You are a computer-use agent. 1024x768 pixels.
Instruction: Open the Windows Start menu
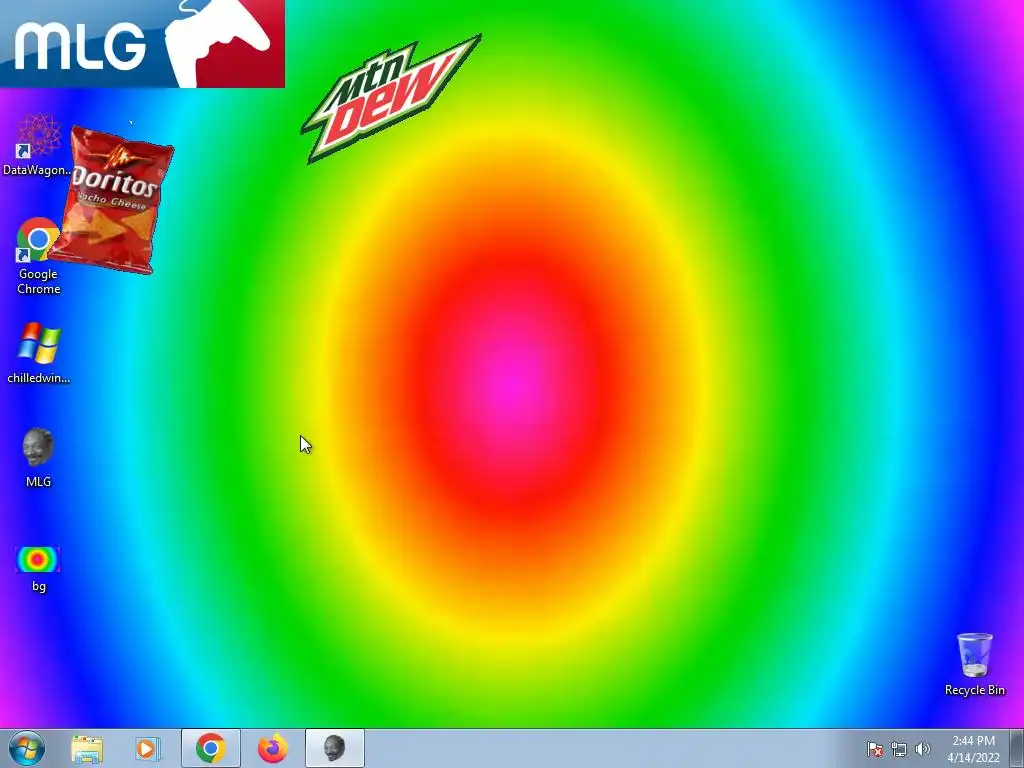click(27, 748)
